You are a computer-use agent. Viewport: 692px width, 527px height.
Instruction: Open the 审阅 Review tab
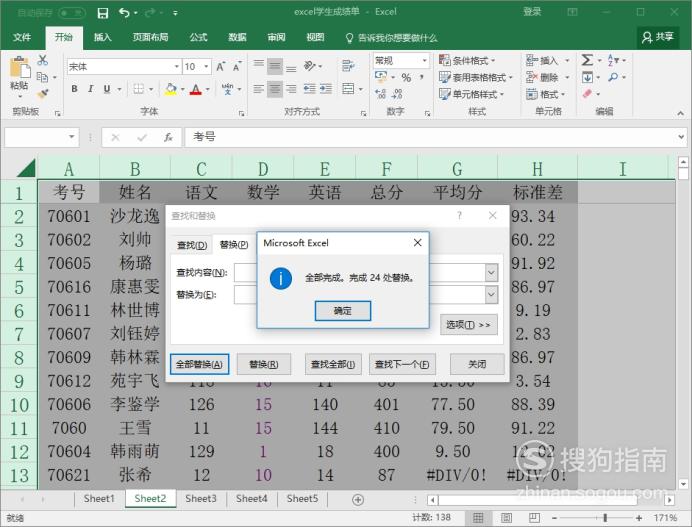(276, 38)
